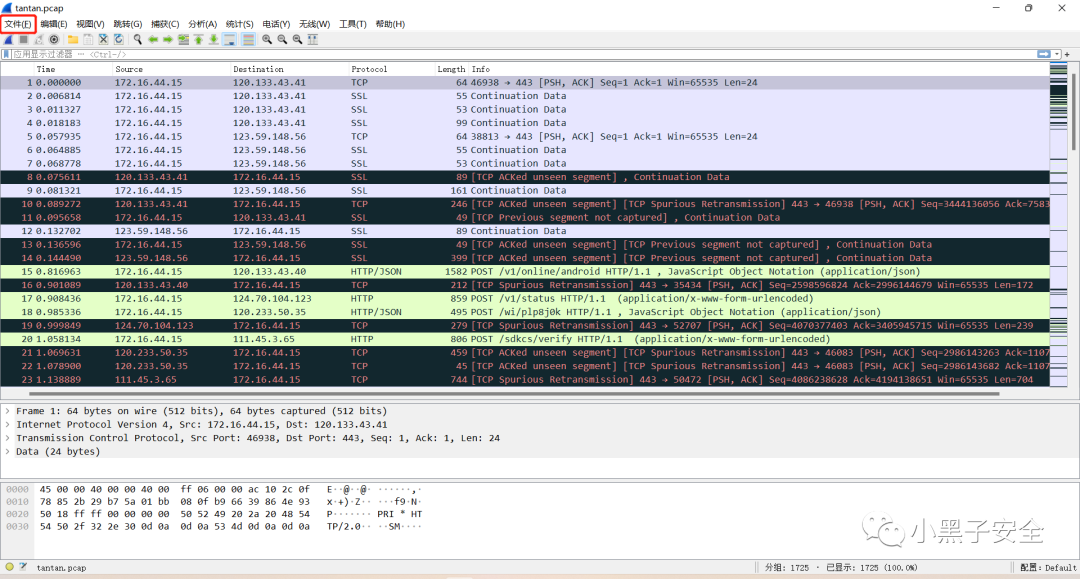Go back with left green arrow
The height and width of the screenshot is (579, 1080).
pos(153,40)
